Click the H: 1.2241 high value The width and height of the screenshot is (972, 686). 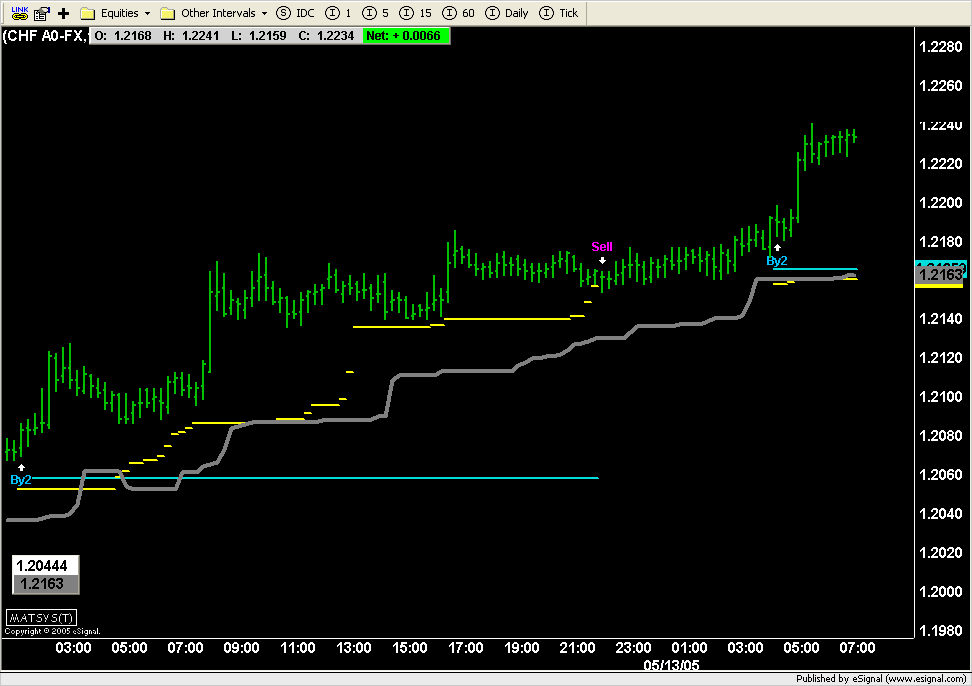(191, 36)
